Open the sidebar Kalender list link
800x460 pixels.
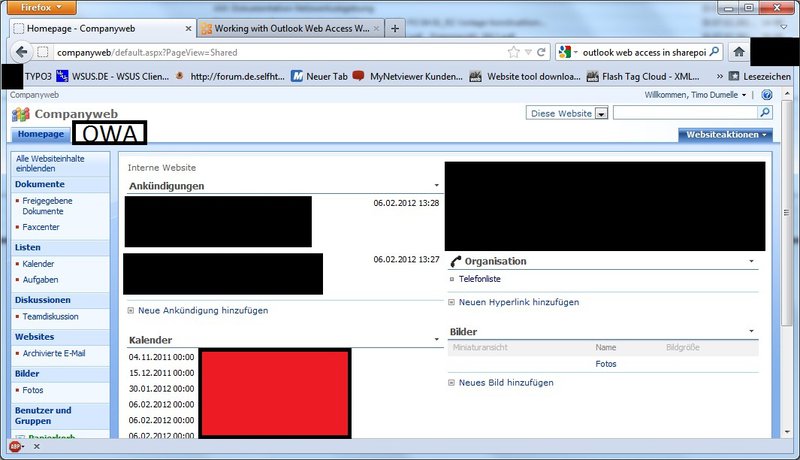click(38, 264)
